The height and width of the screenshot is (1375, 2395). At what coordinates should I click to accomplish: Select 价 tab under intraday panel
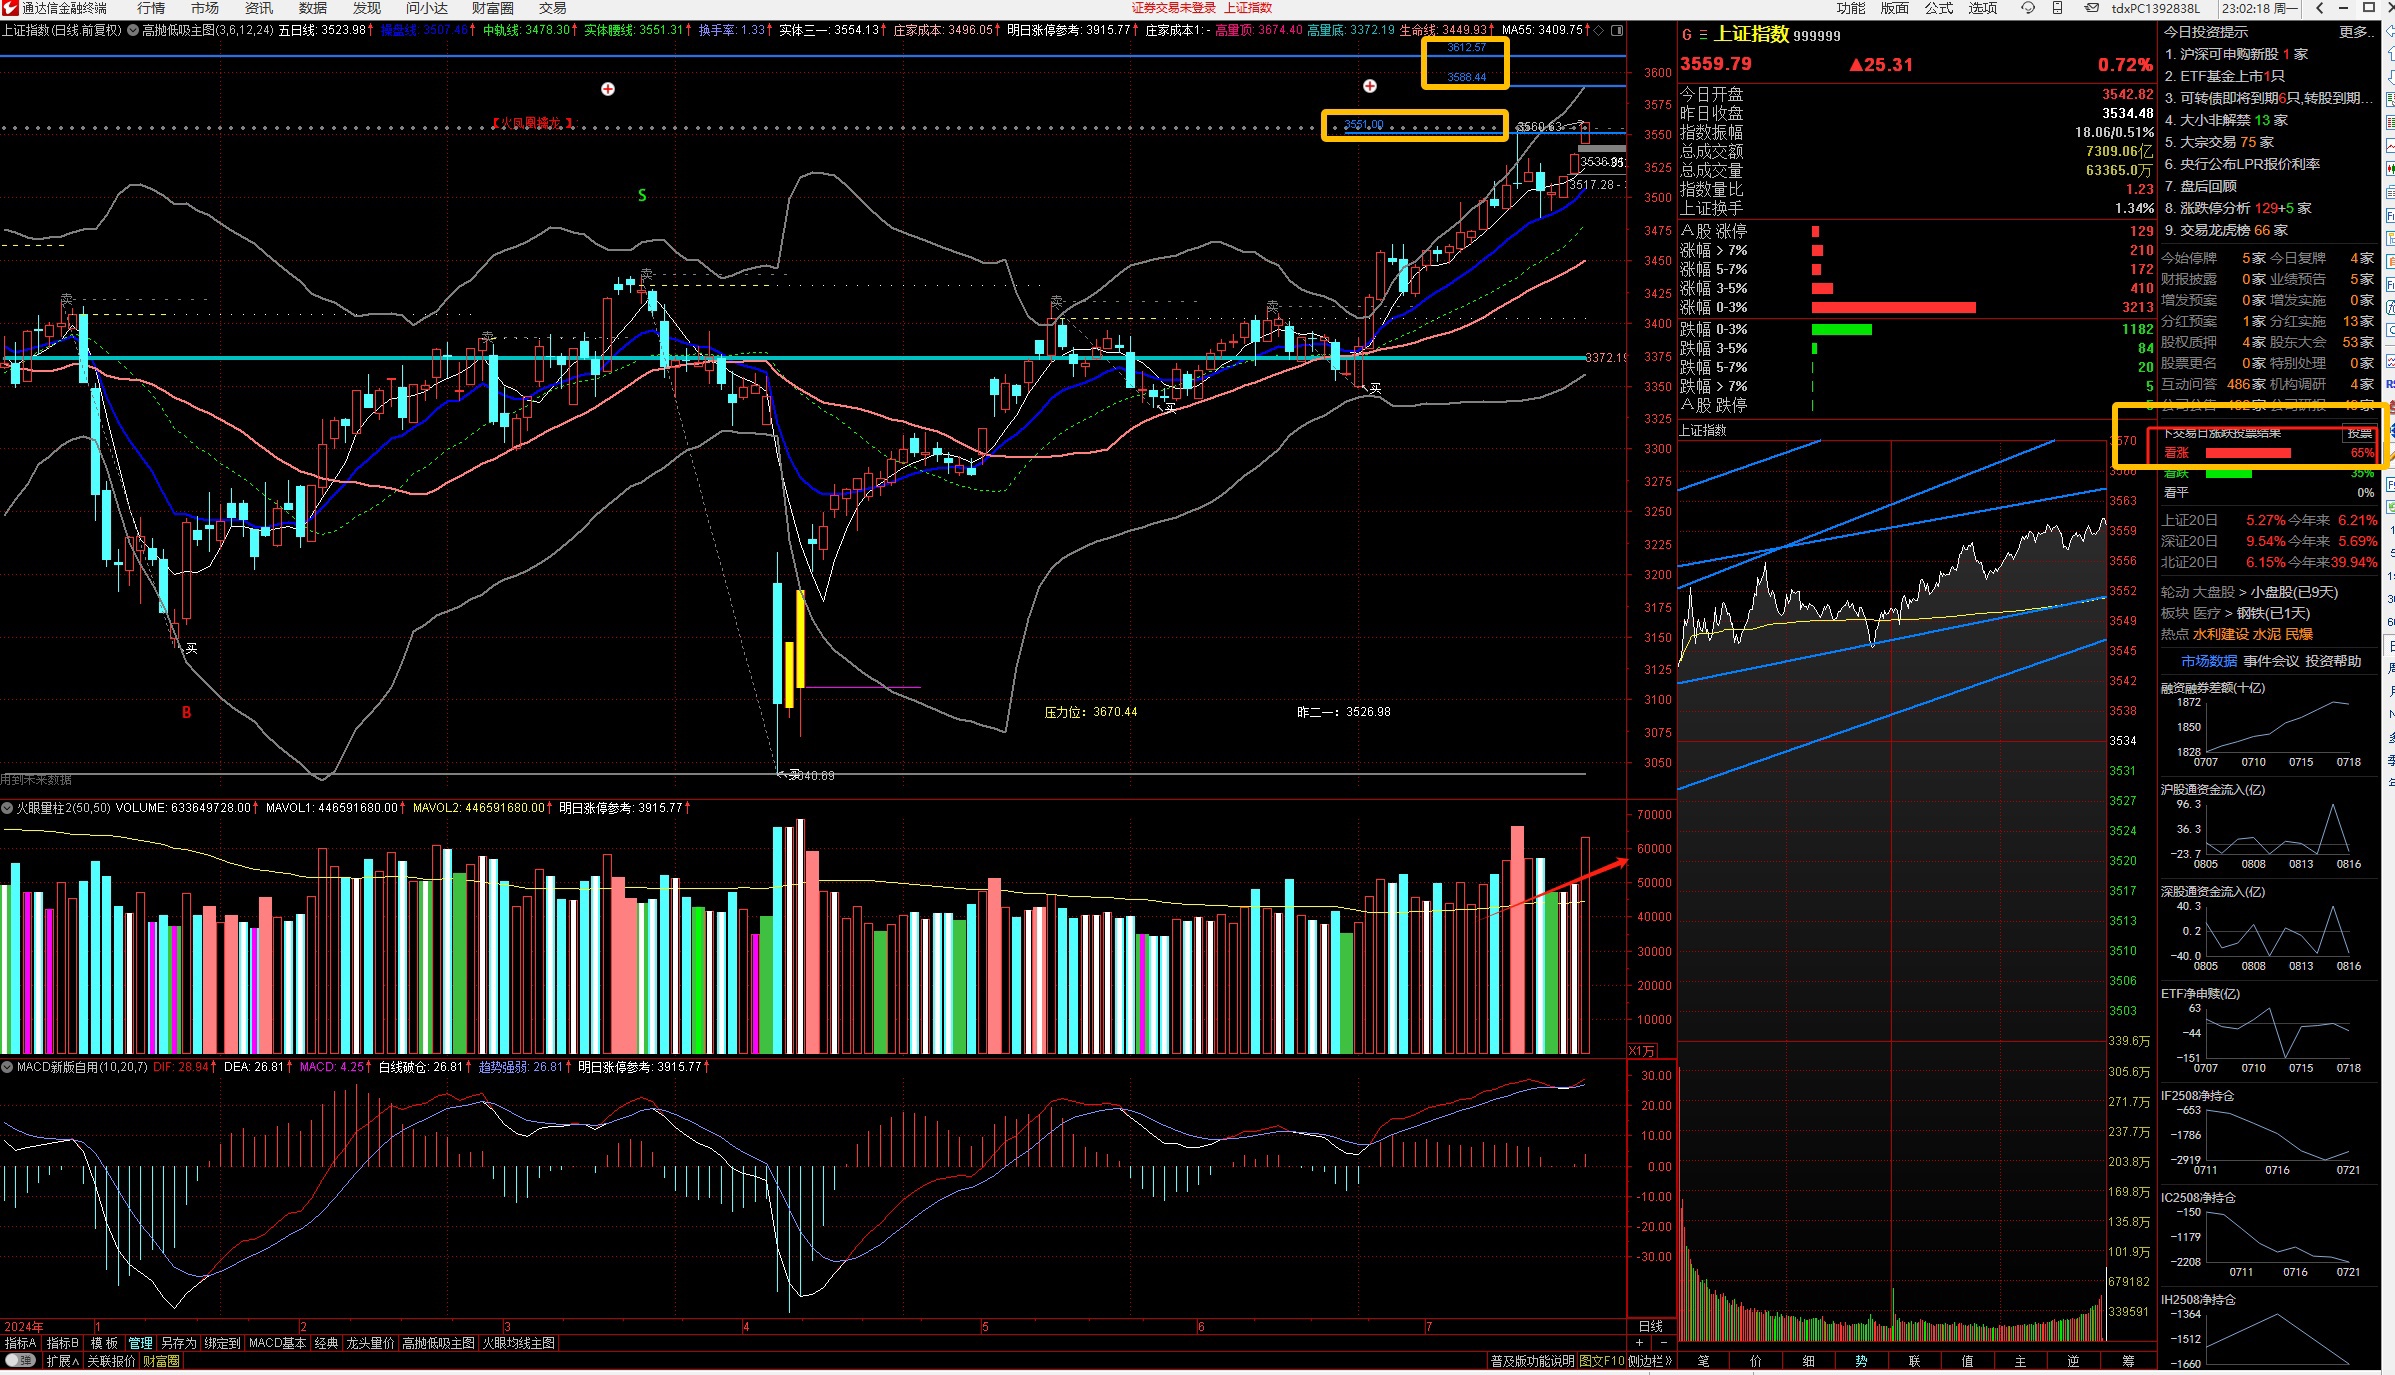(1756, 1361)
